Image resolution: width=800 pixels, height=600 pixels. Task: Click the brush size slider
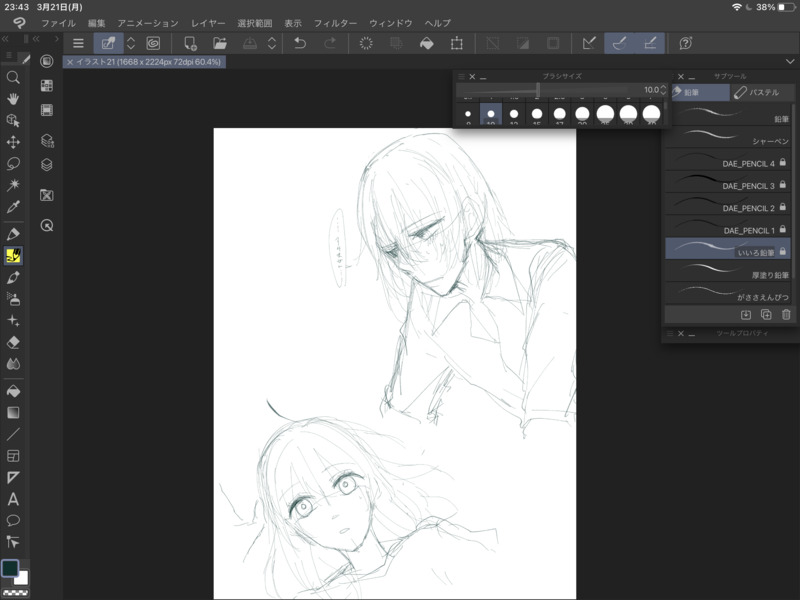tap(538, 90)
